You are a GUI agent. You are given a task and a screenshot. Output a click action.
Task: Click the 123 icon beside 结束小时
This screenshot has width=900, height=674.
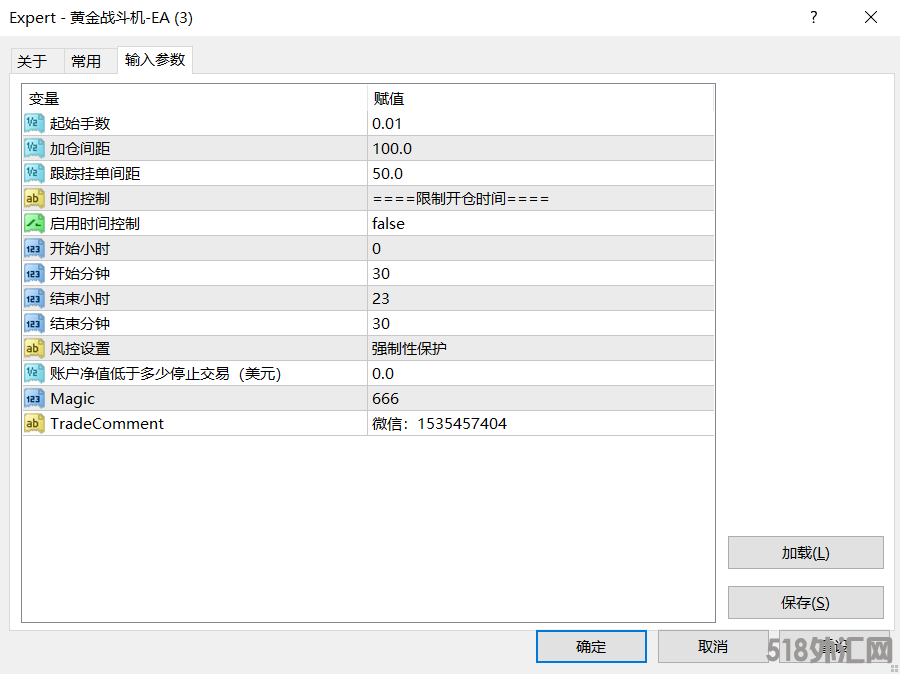33,298
